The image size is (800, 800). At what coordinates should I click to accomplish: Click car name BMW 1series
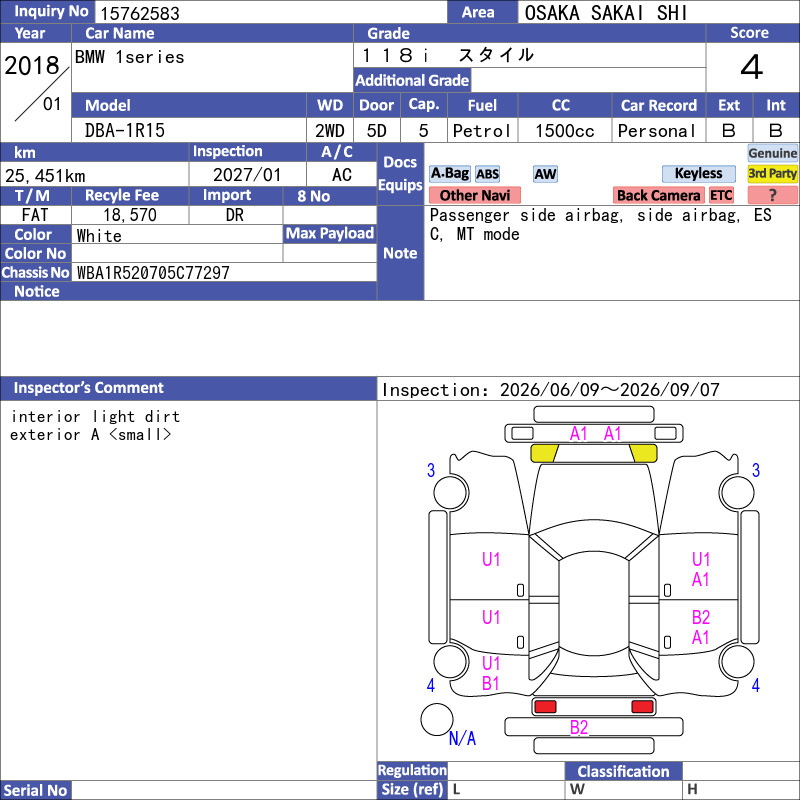[x=130, y=57]
